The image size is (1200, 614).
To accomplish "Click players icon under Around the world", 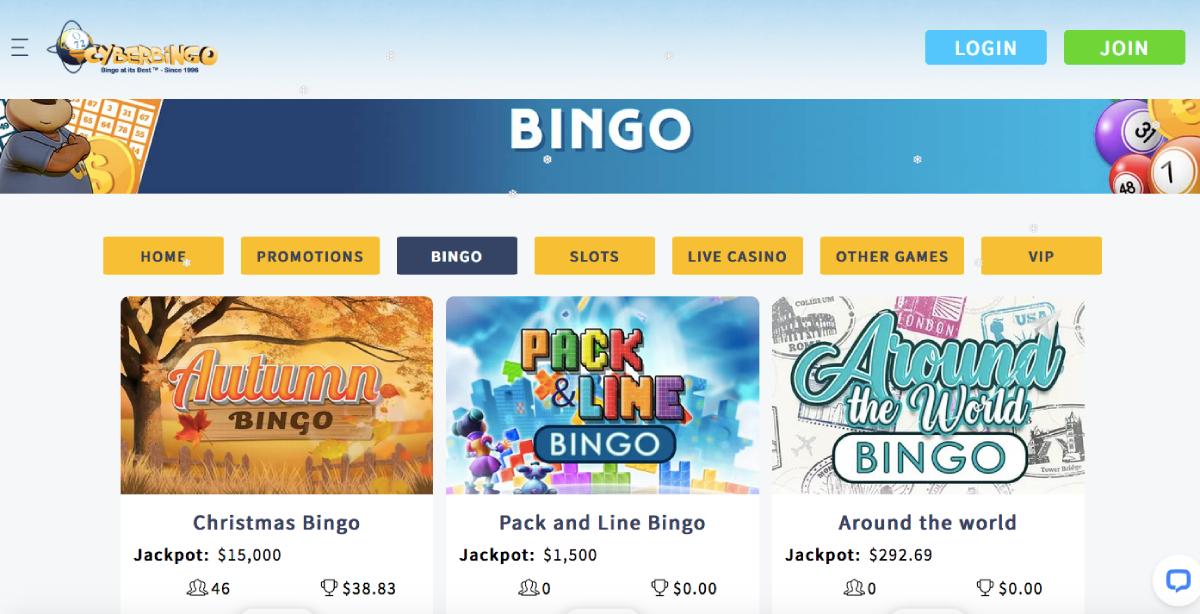I will tap(854, 588).
